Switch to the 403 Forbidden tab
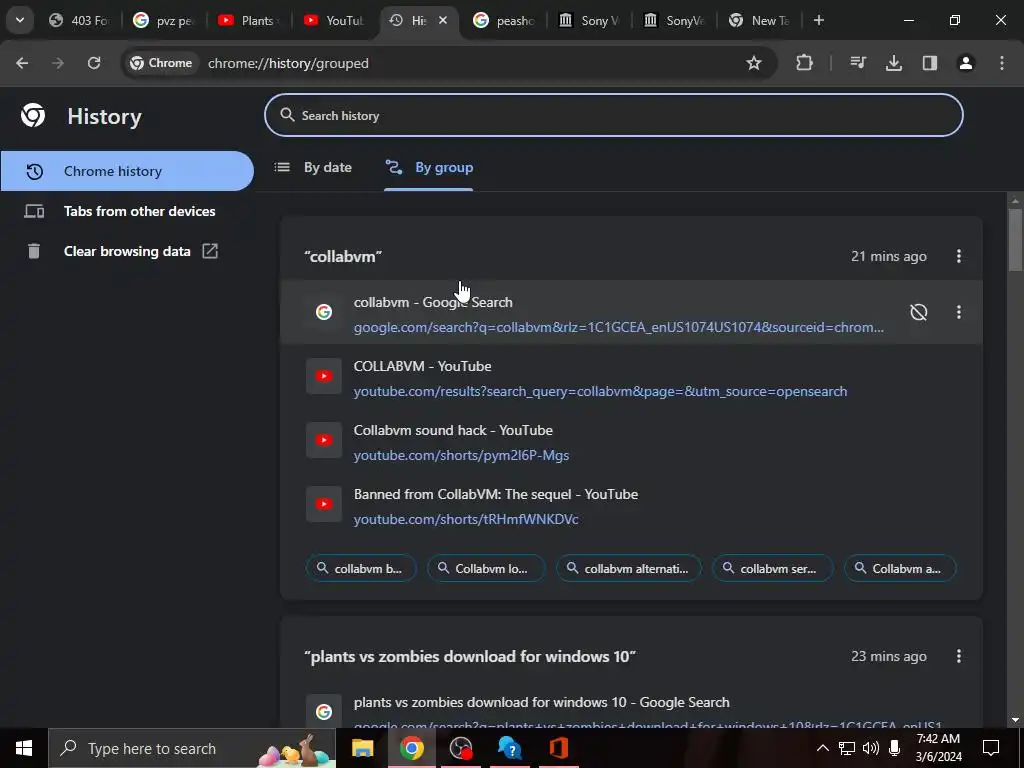 tap(80, 20)
